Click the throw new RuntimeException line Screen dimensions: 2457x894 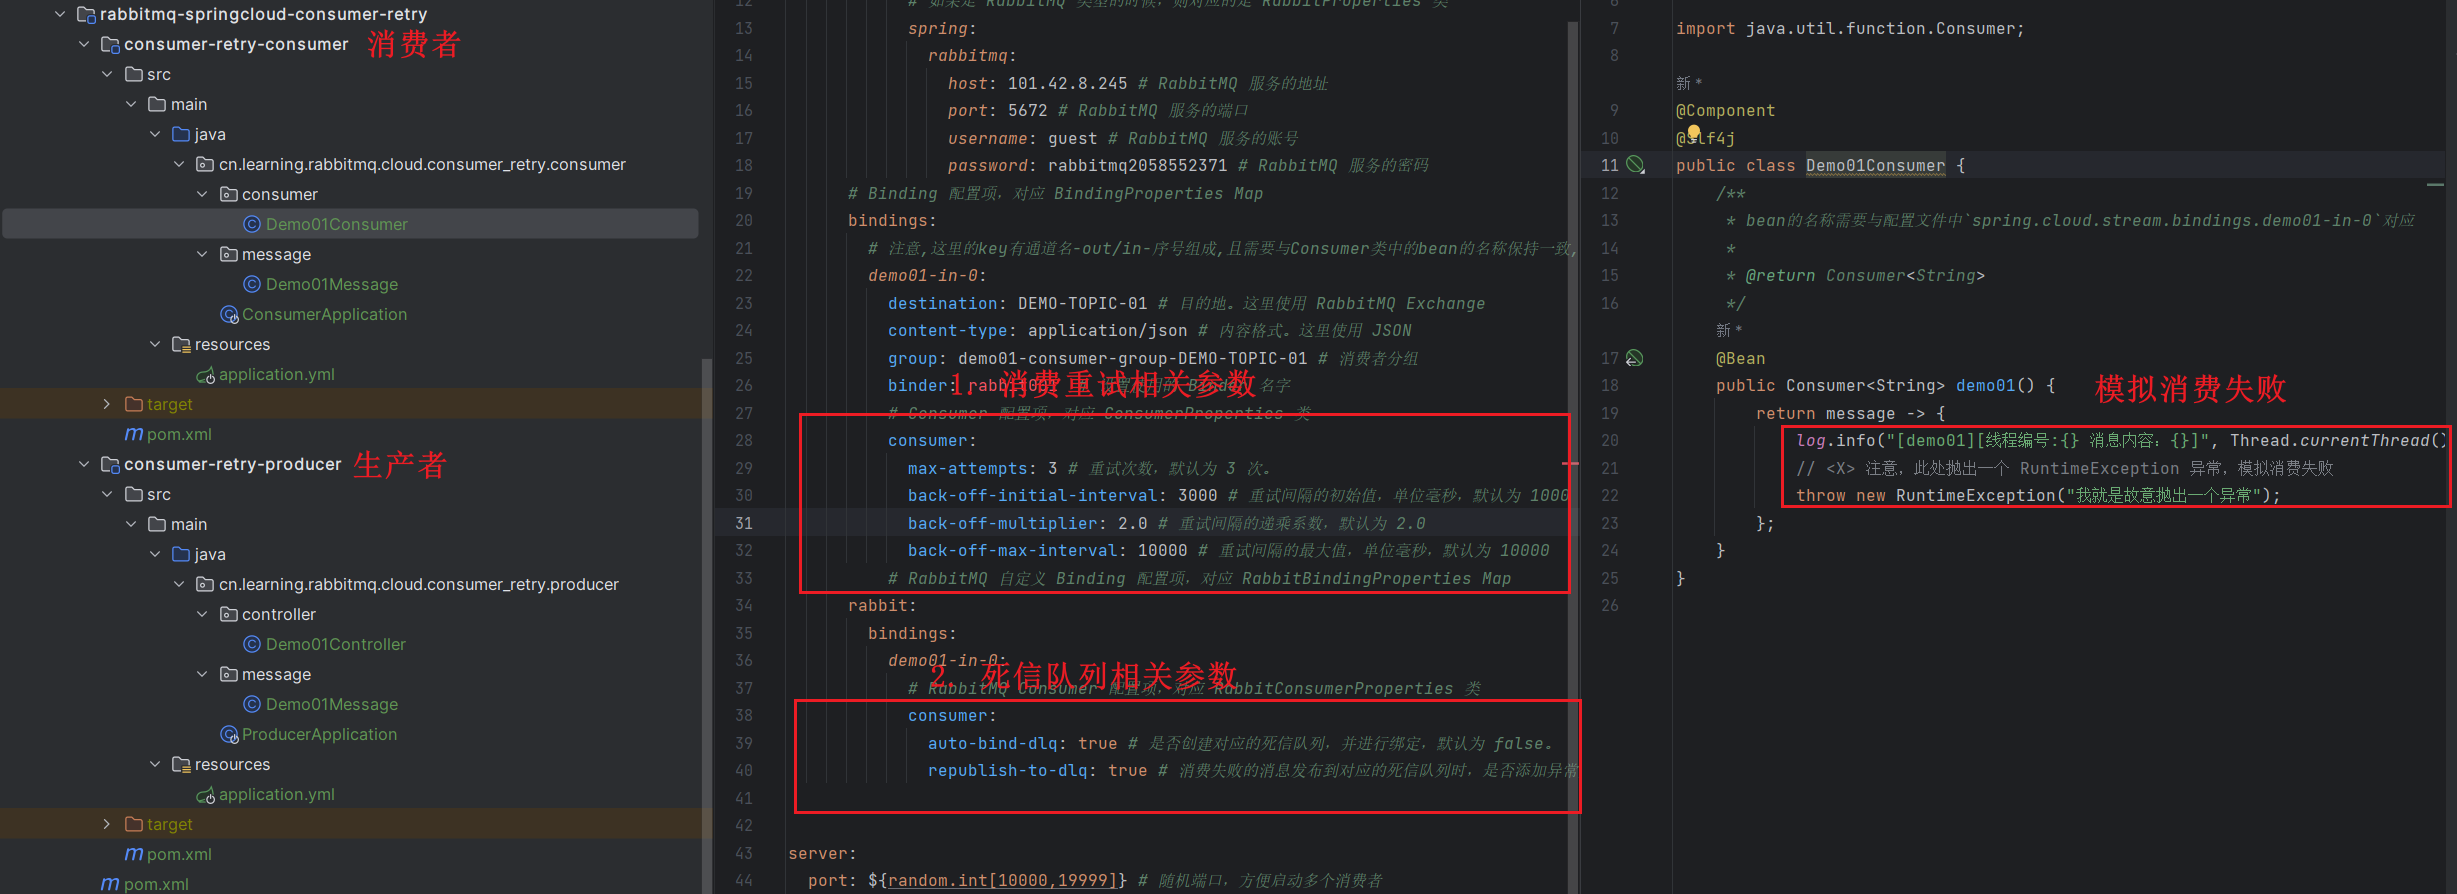tap(2038, 495)
